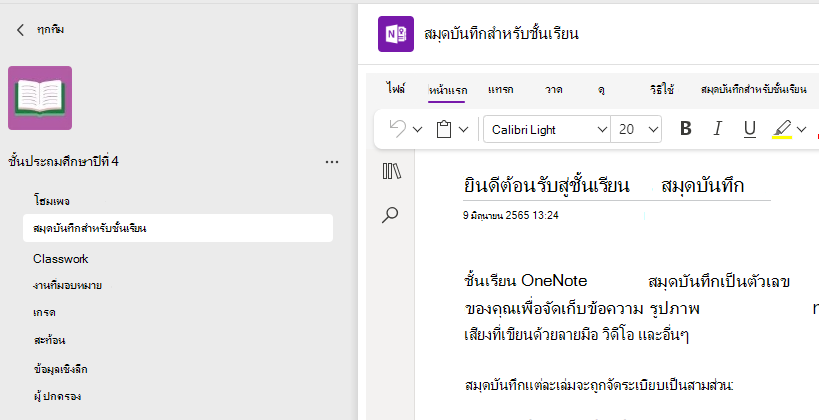Image resolution: width=819 pixels, height=420 pixels.
Task: Open ข้อมูลเชิงลึก (Insights) in sidebar
Action: click(x=60, y=369)
